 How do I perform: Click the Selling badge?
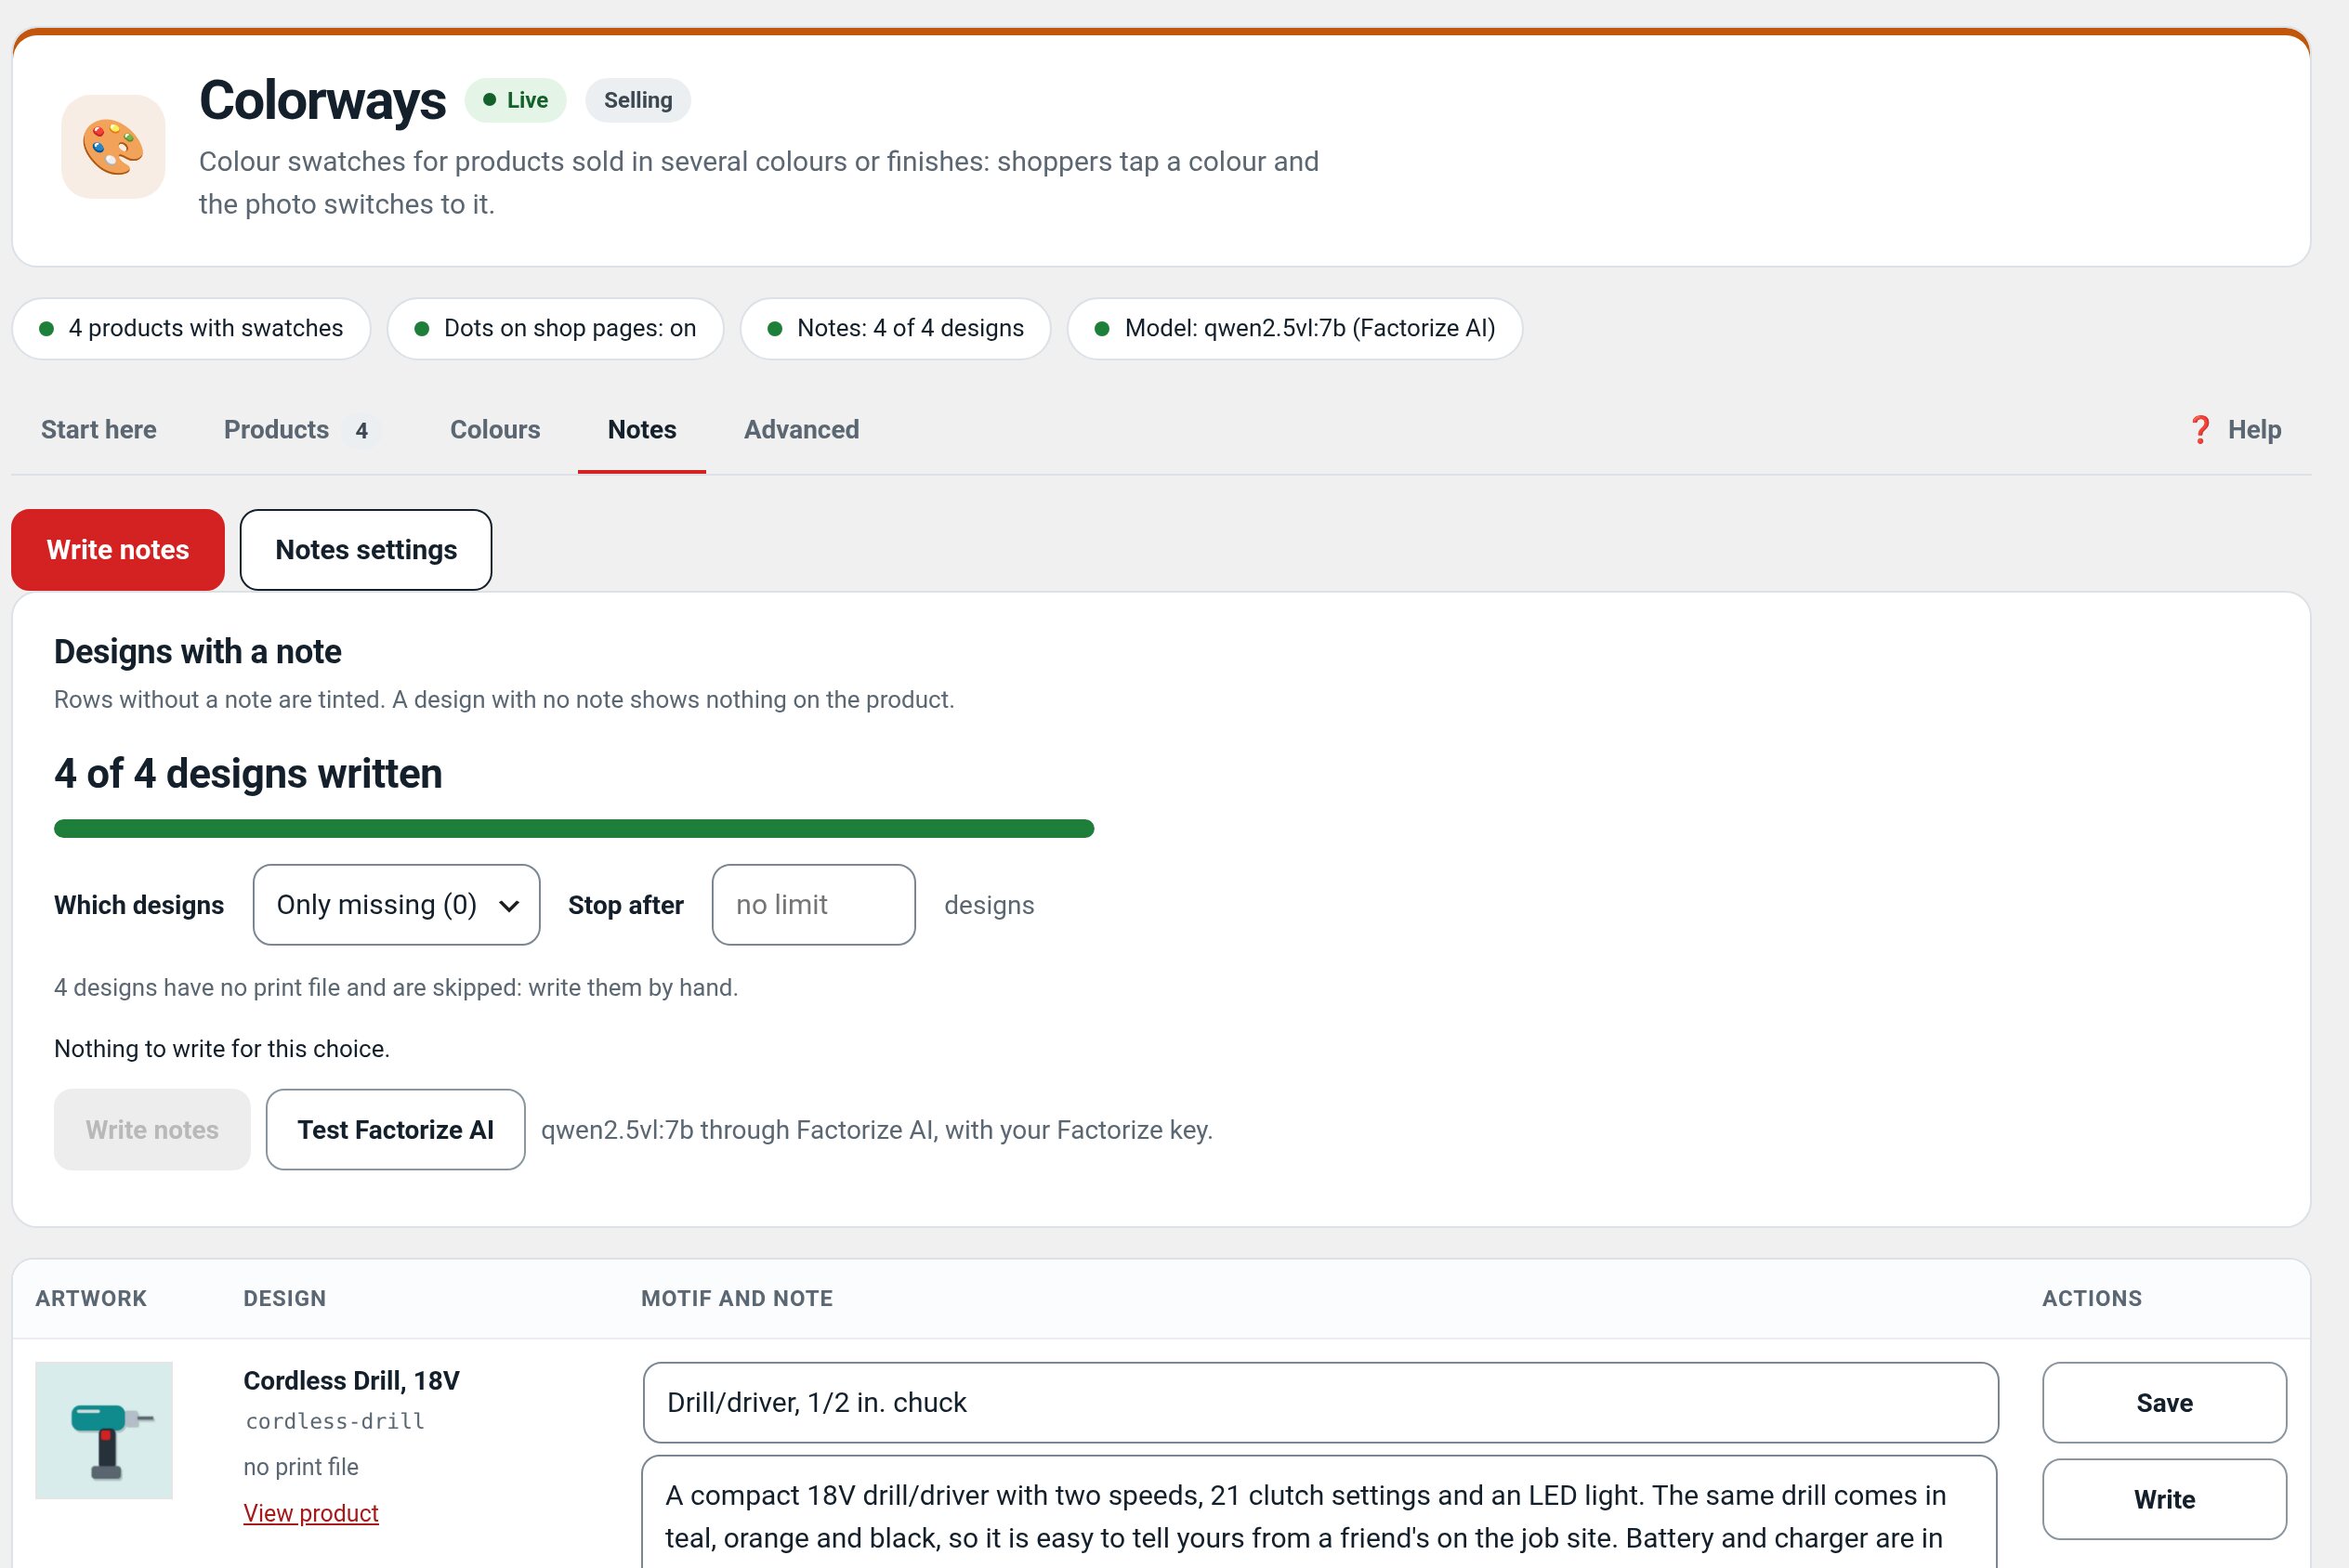(x=638, y=100)
